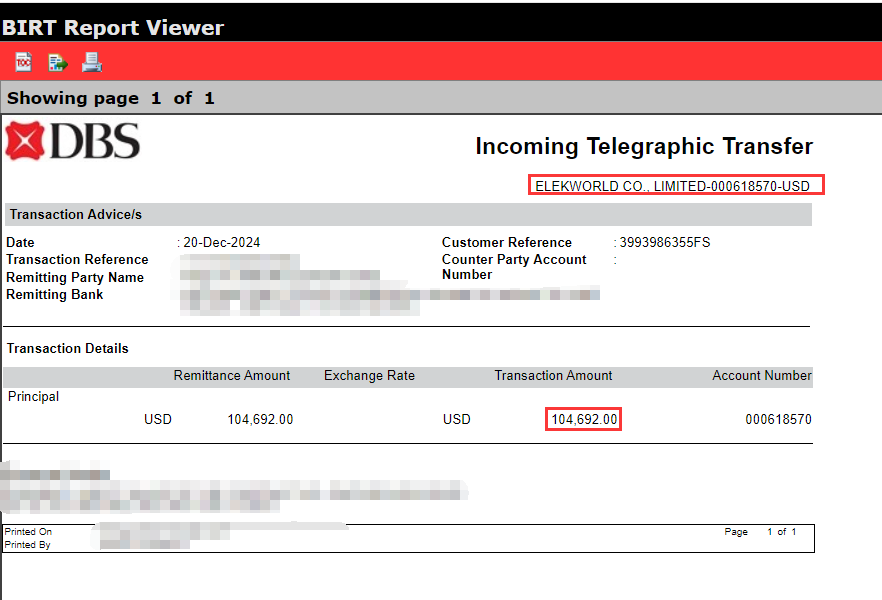
Task: Click the Transaction Details heading
Action: pyautogui.click(x=68, y=348)
